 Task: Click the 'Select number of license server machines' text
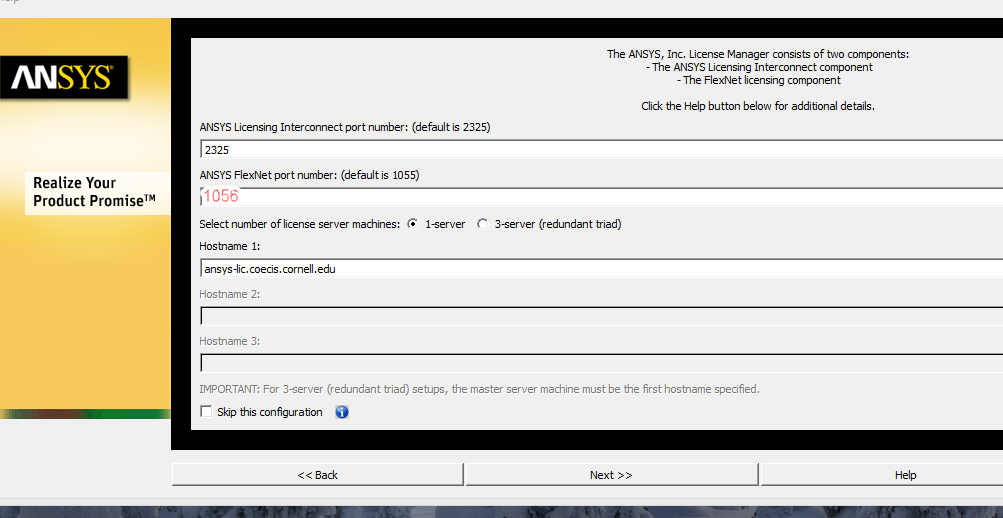[x=299, y=224]
